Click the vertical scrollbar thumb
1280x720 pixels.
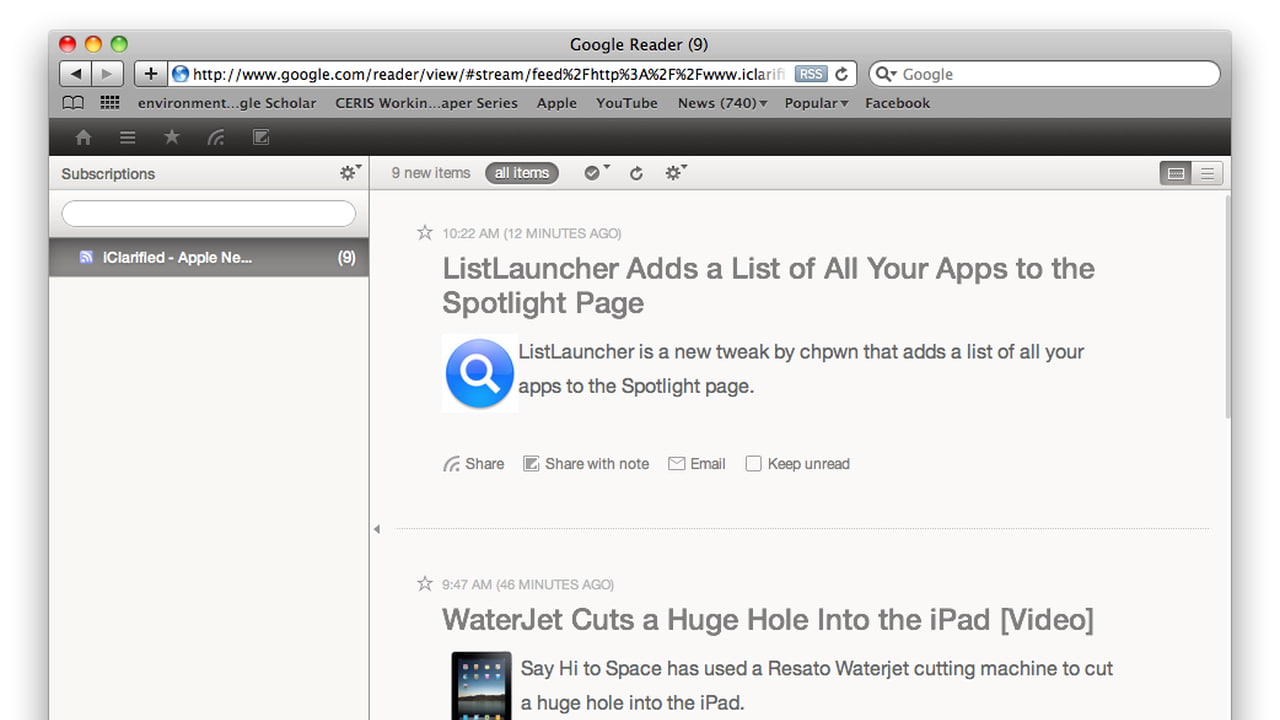point(1228,305)
